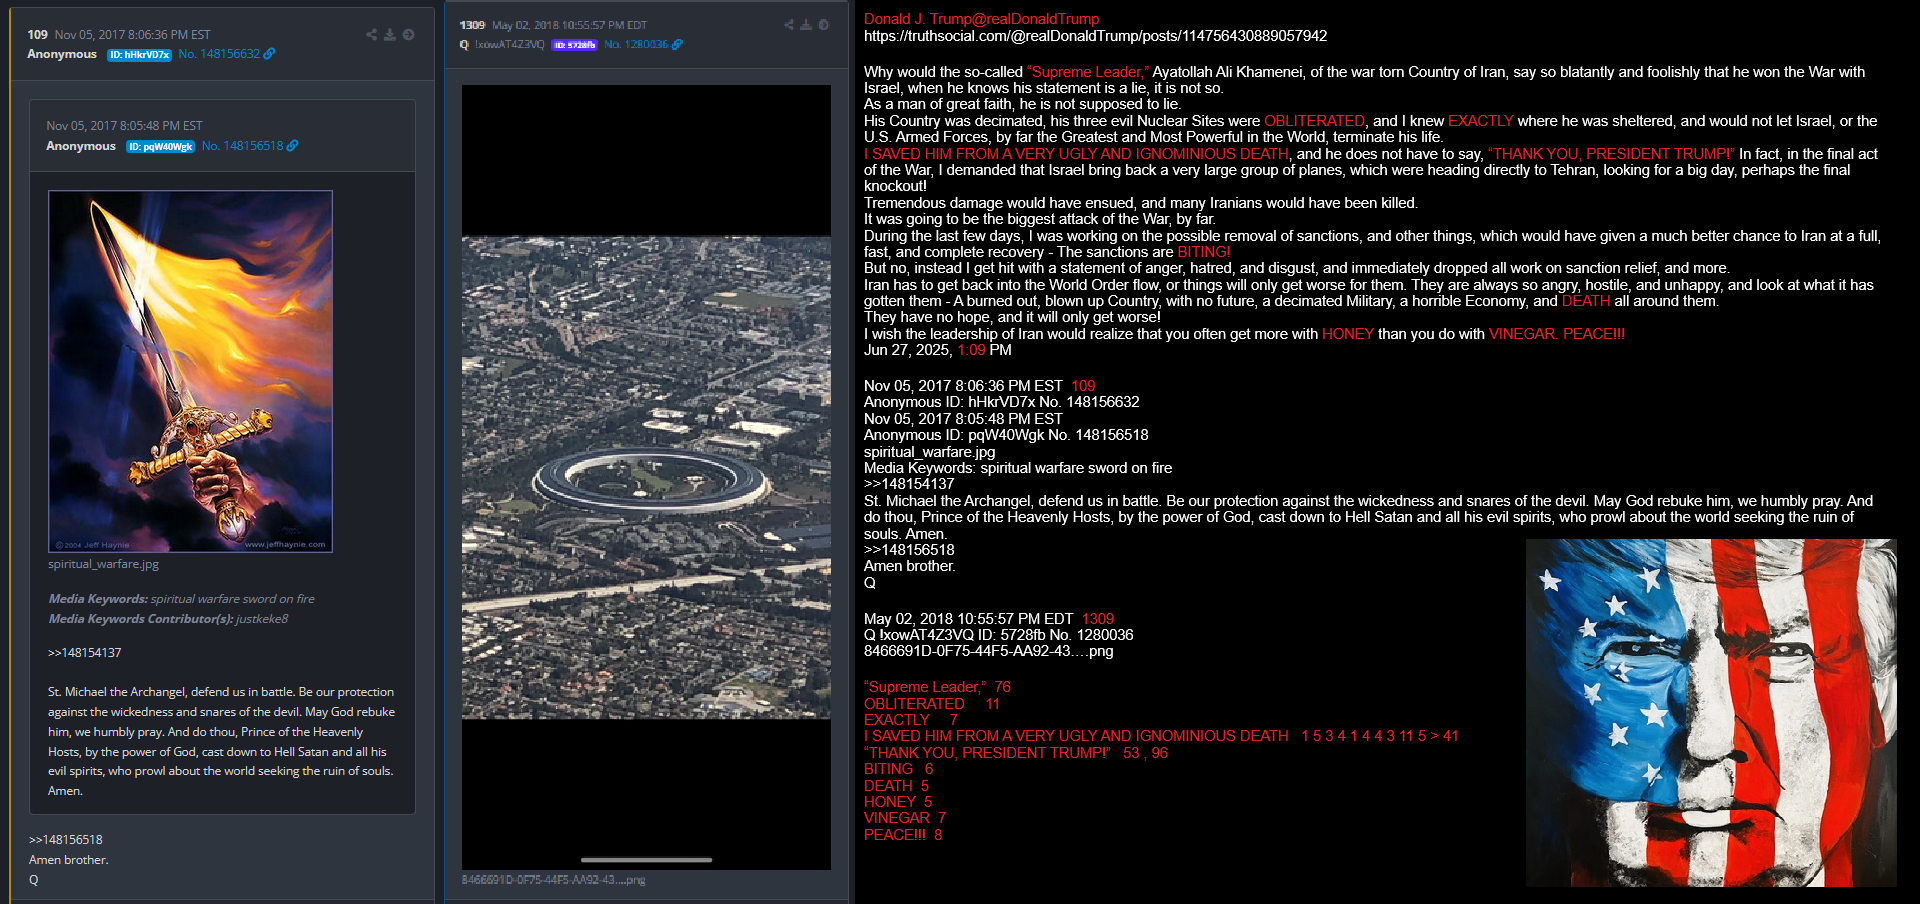Open the aerial ring-building photo in post 1309
Viewport: 1920px width, 904px height.
(646, 477)
